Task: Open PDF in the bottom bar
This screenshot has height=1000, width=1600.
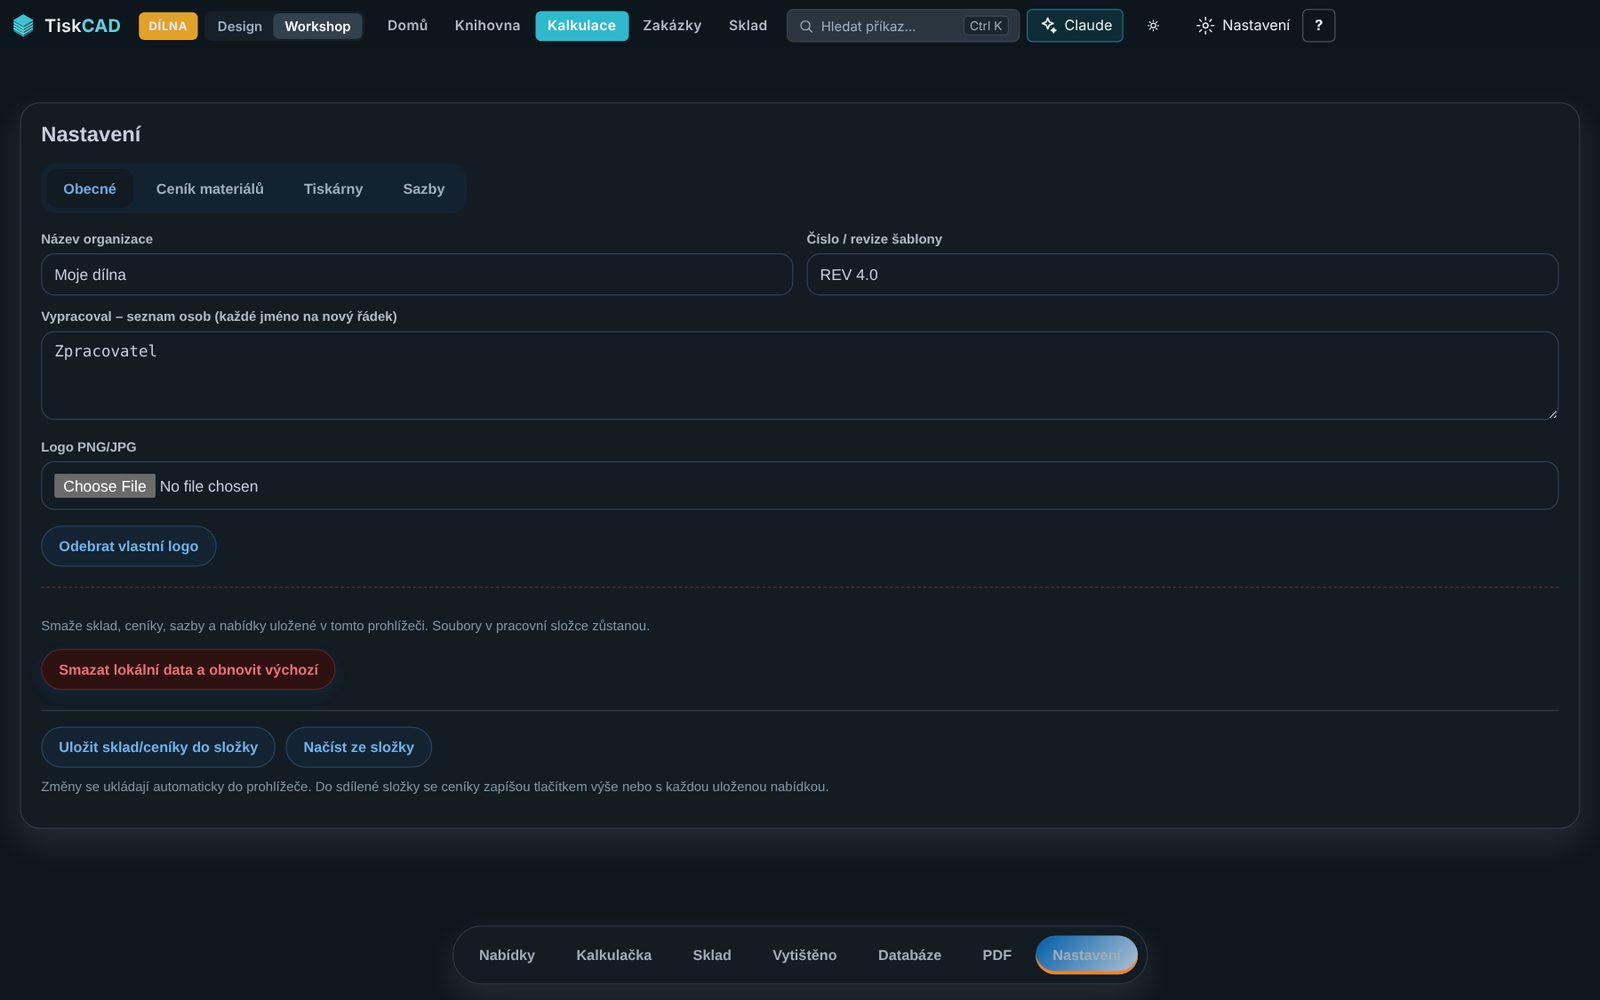Action: [997, 955]
